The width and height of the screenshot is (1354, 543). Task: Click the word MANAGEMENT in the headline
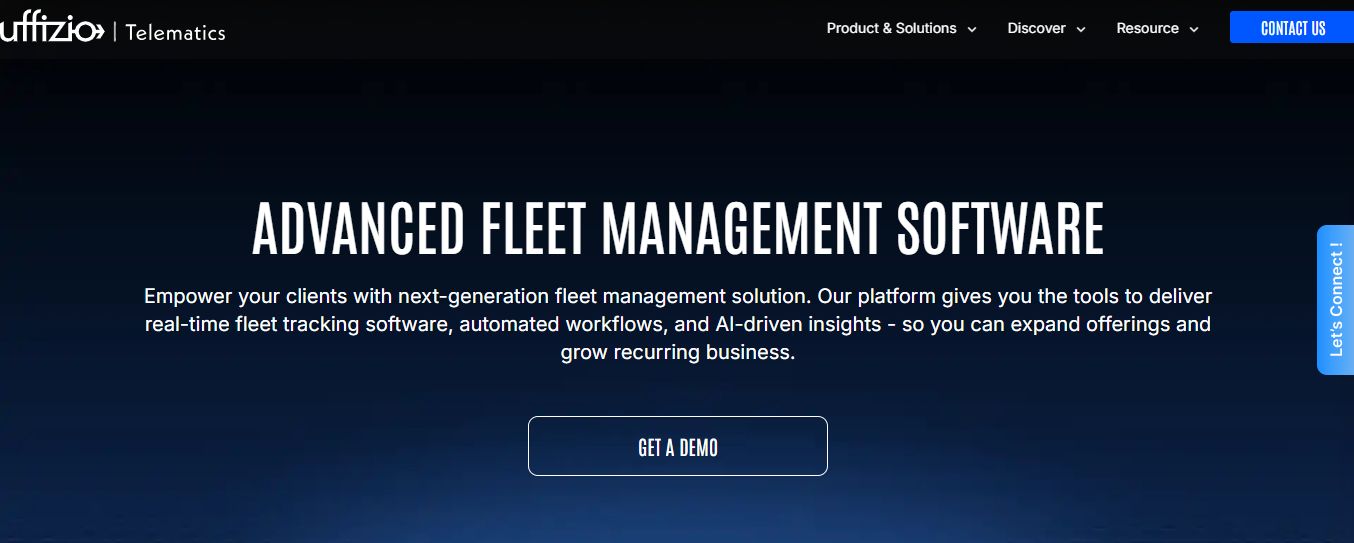741,229
